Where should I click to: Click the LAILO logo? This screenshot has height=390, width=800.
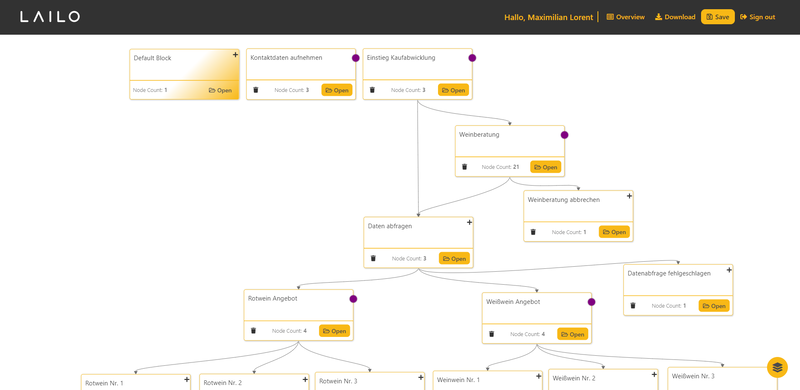(50, 17)
